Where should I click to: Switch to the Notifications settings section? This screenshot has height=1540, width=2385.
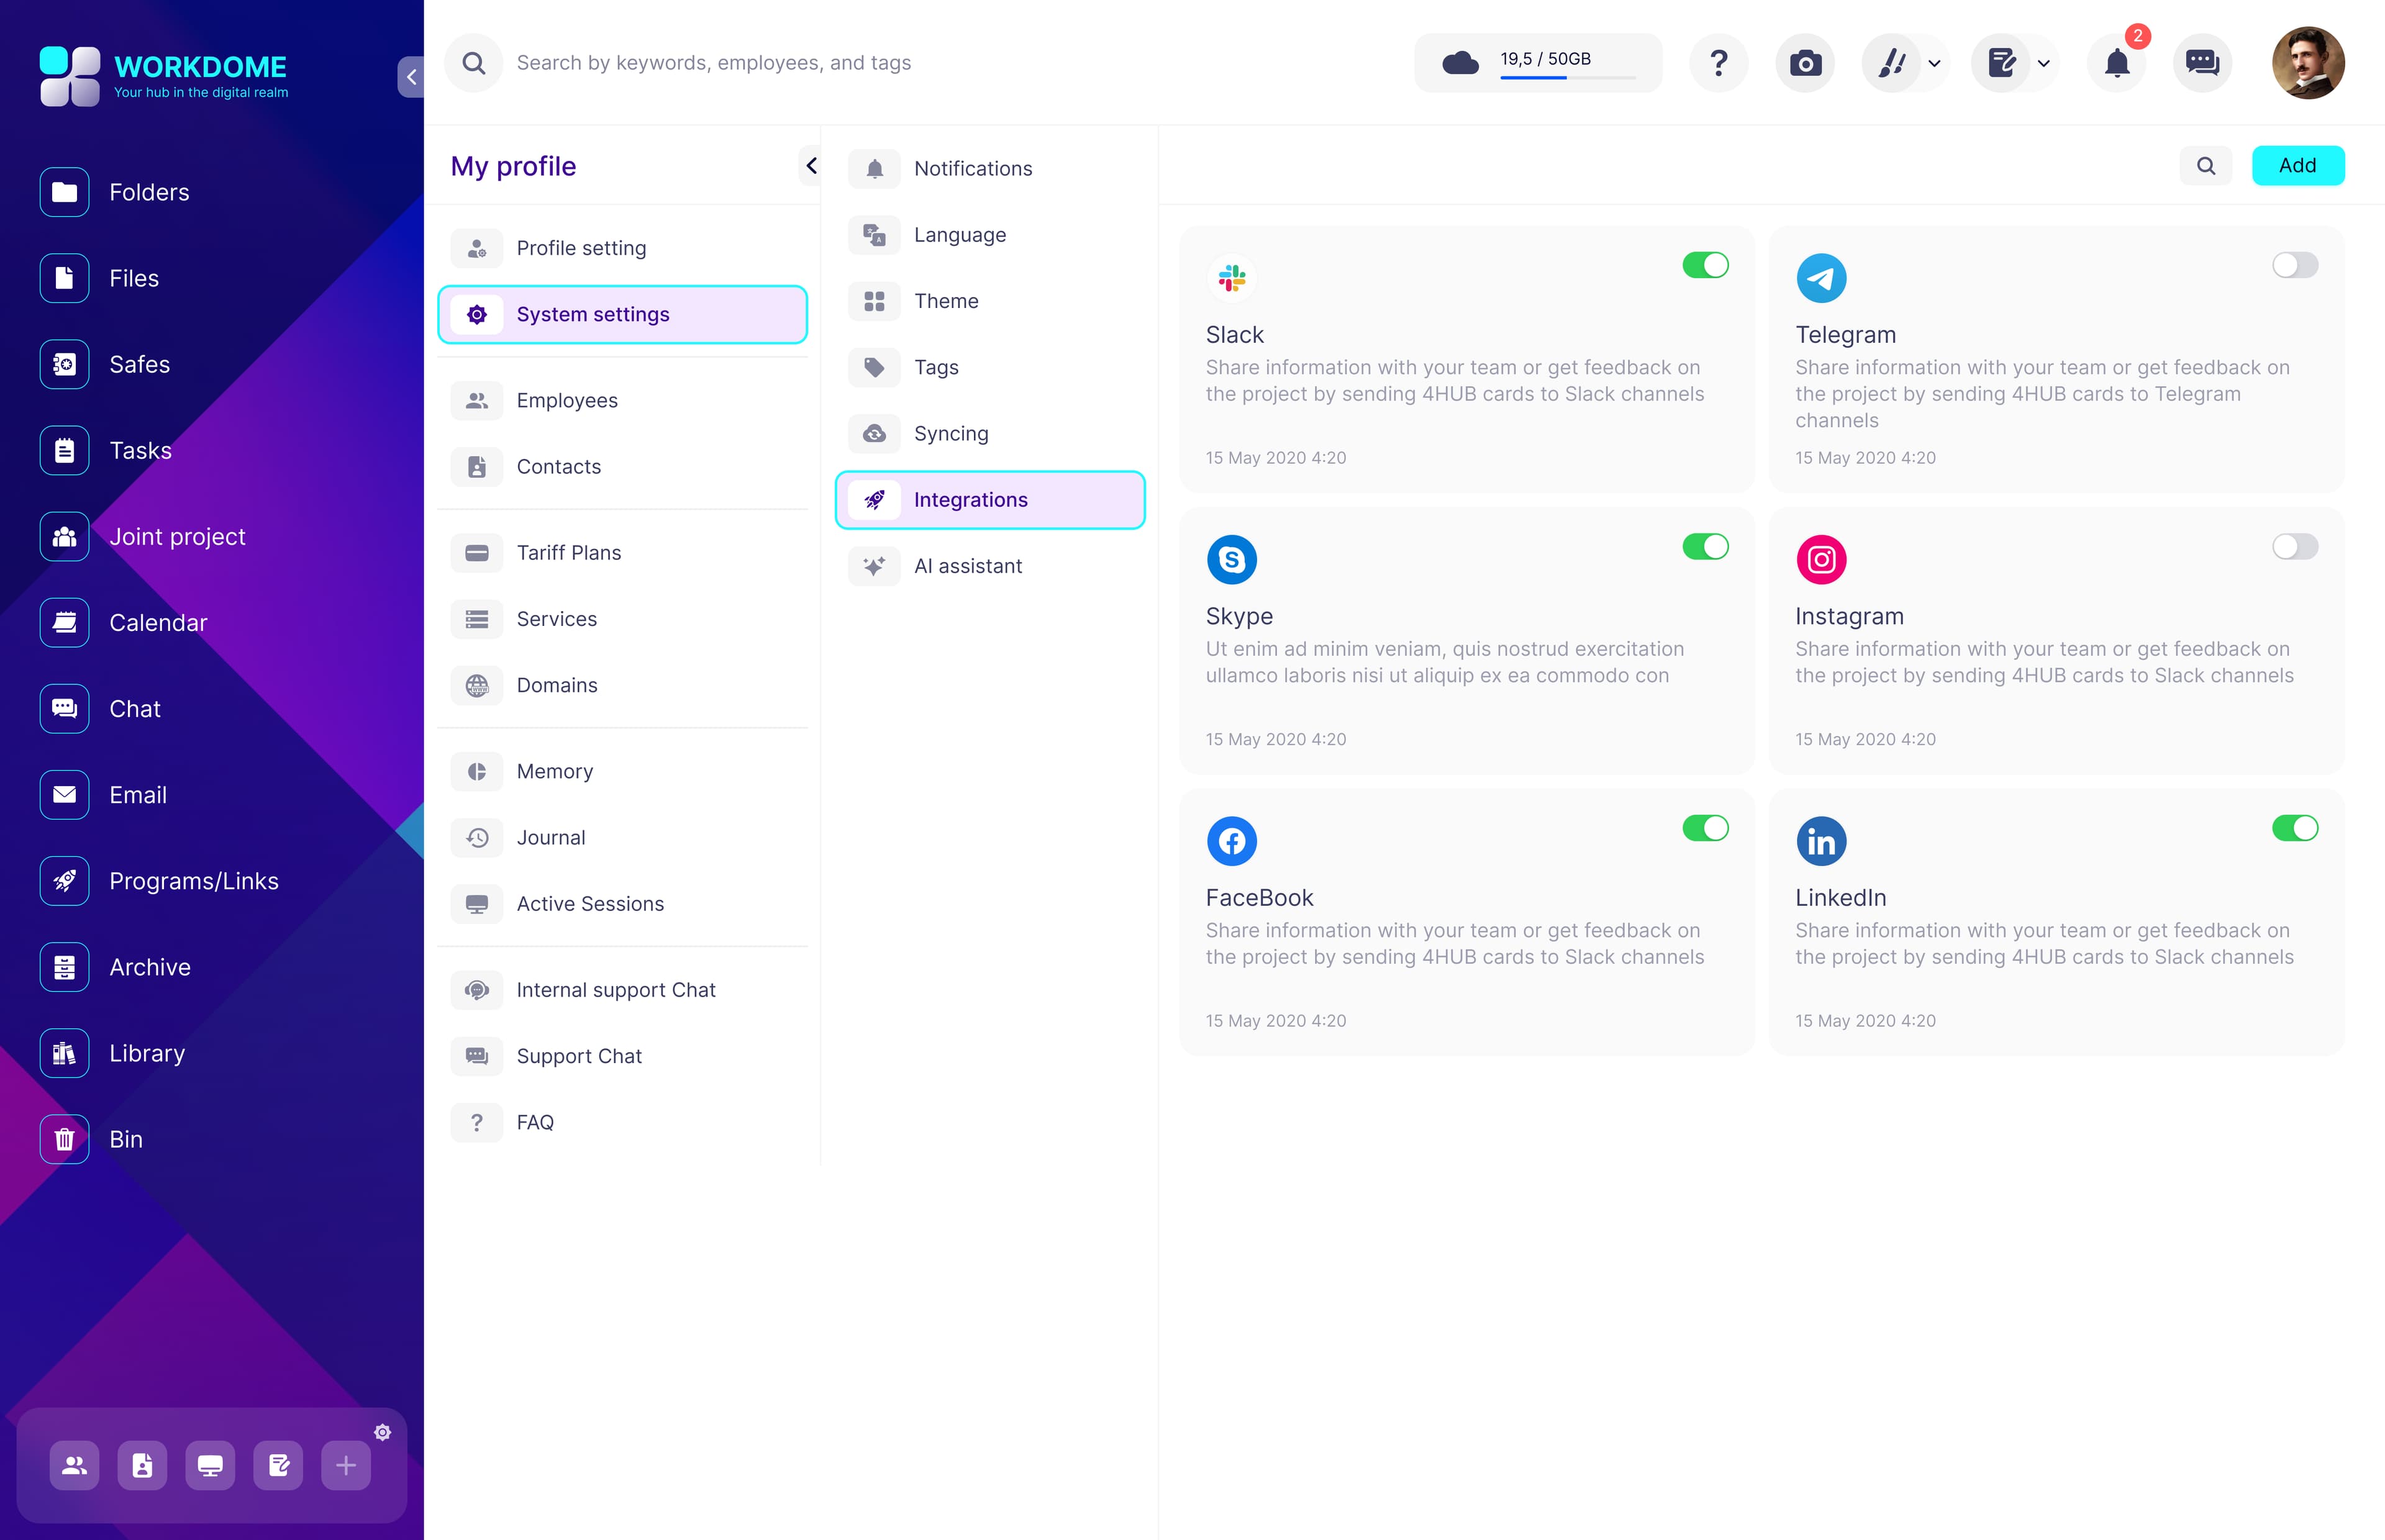tap(972, 168)
